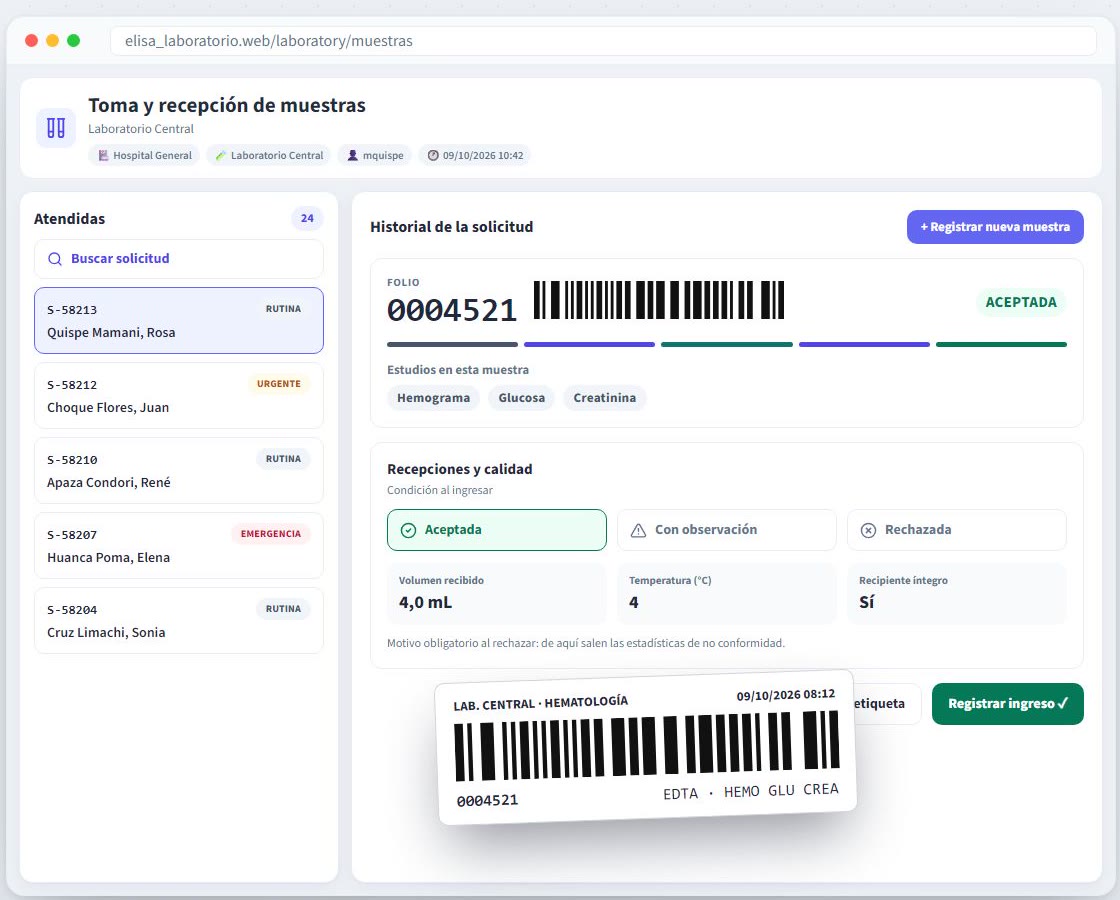This screenshot has height=900, width=1120.
Task: Click Registrar nueva muestra button
Action: (995, 227)
